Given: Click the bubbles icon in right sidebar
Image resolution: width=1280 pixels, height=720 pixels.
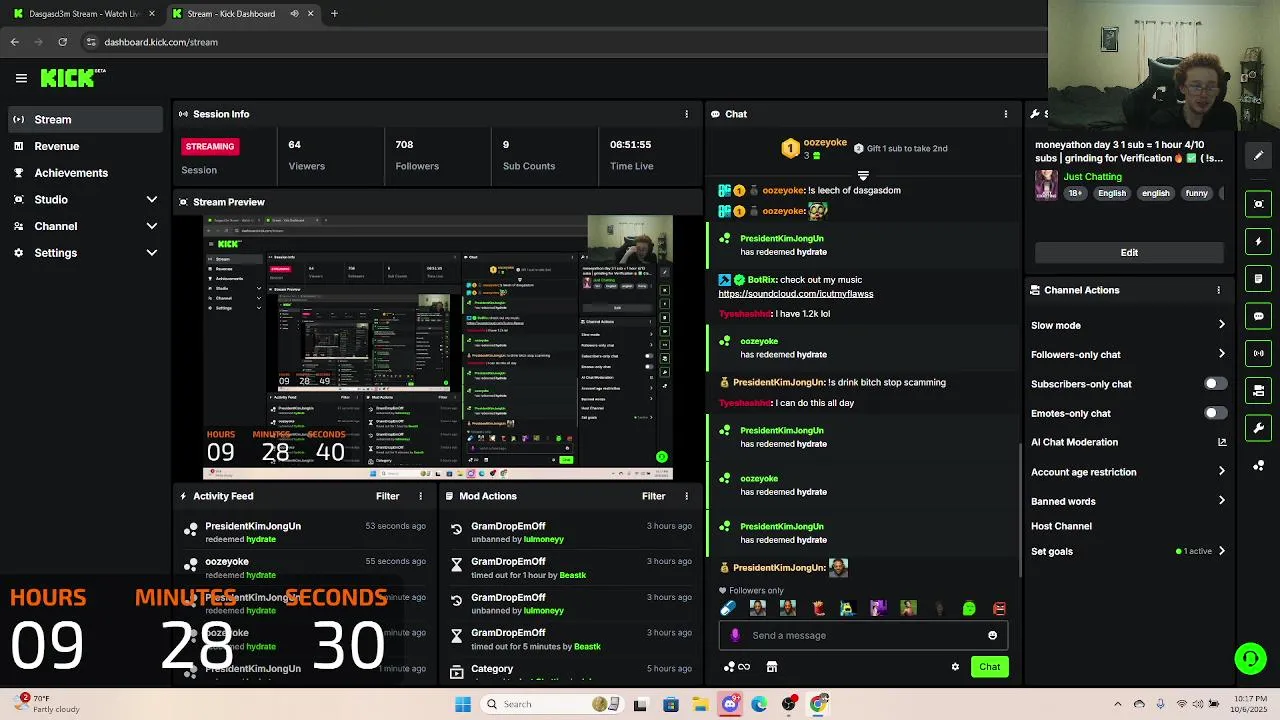Looking at the screenshot, I should pos(1258,466).
